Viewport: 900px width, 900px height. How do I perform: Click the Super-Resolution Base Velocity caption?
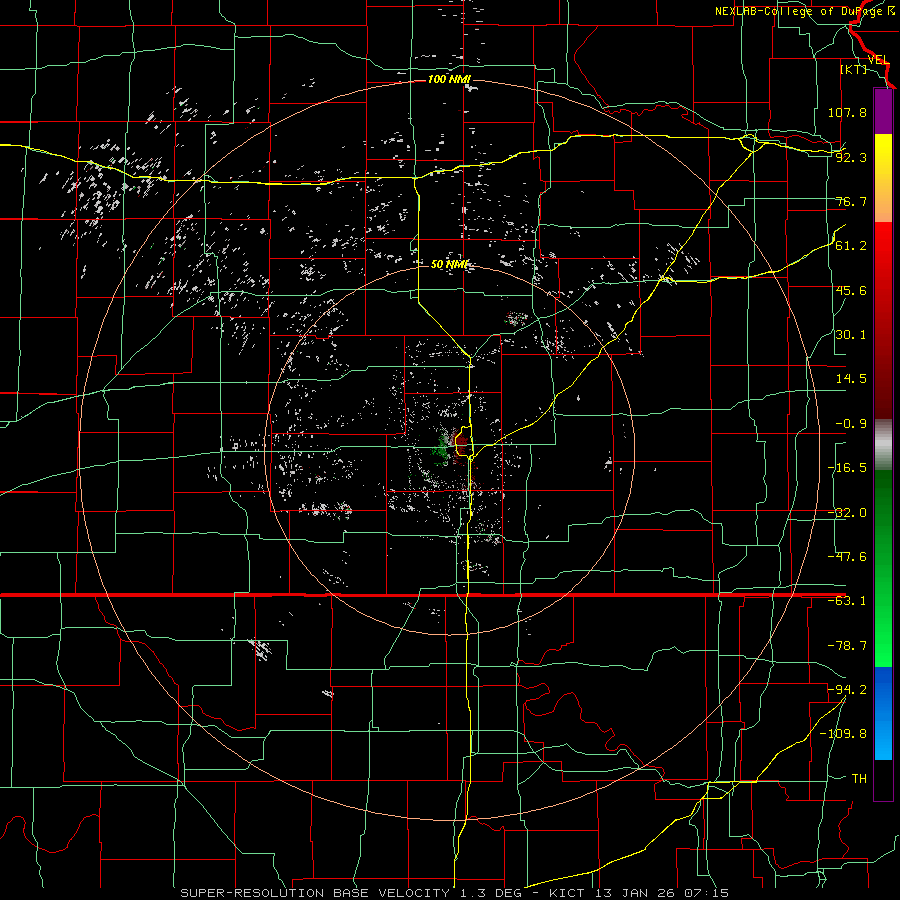(x=455, y=893)
